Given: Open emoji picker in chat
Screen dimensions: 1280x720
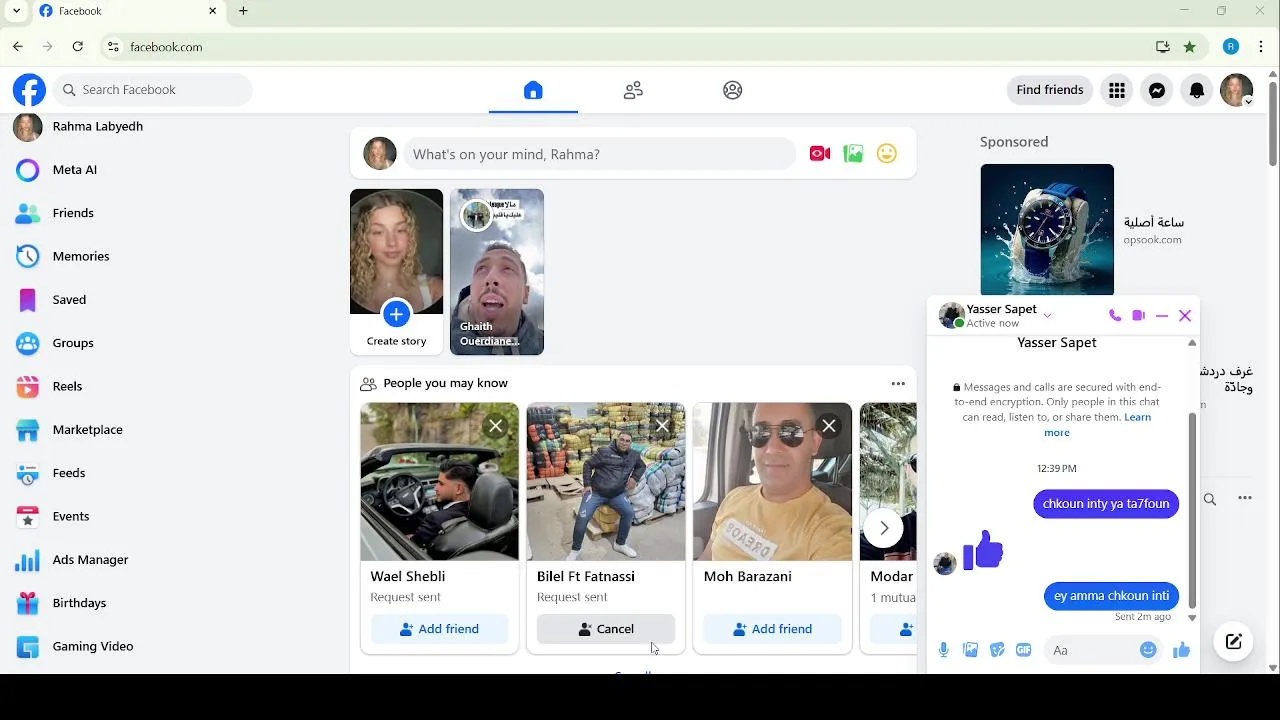Looking at the screenshot, I should (x=1148, y=650).
